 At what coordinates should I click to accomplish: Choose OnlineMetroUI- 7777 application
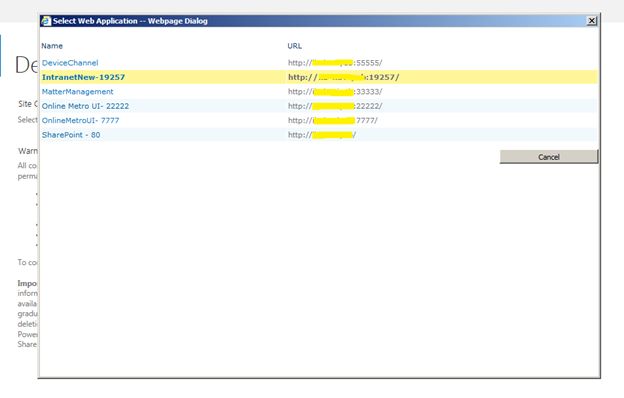(80, 120)
